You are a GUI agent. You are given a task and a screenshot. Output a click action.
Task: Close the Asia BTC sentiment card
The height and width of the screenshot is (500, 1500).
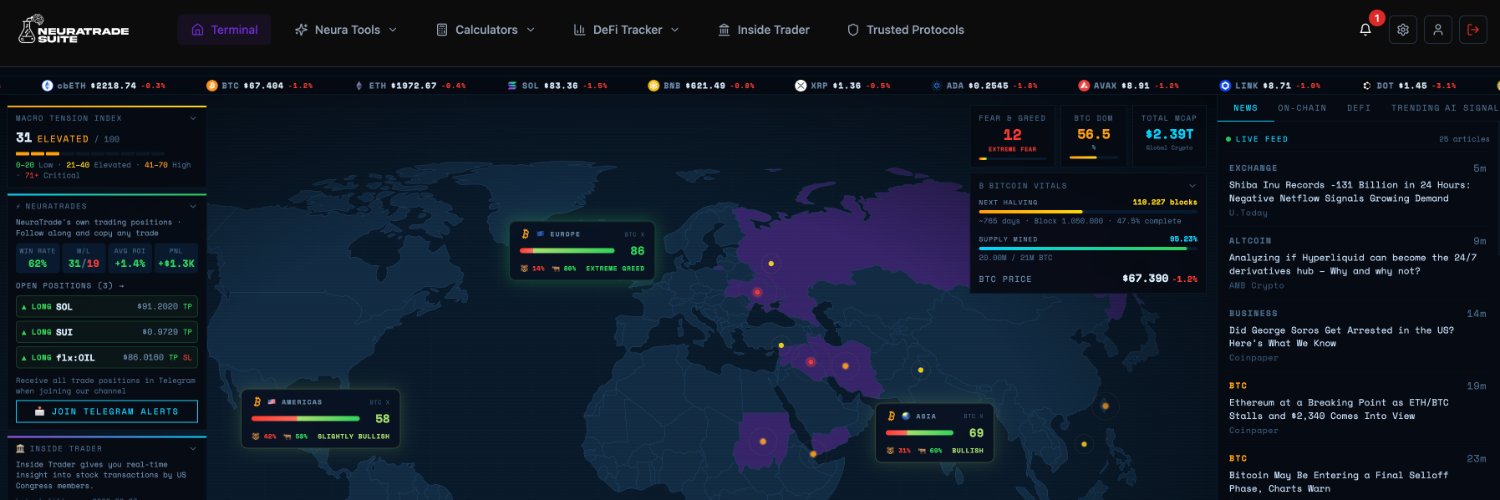980,416
